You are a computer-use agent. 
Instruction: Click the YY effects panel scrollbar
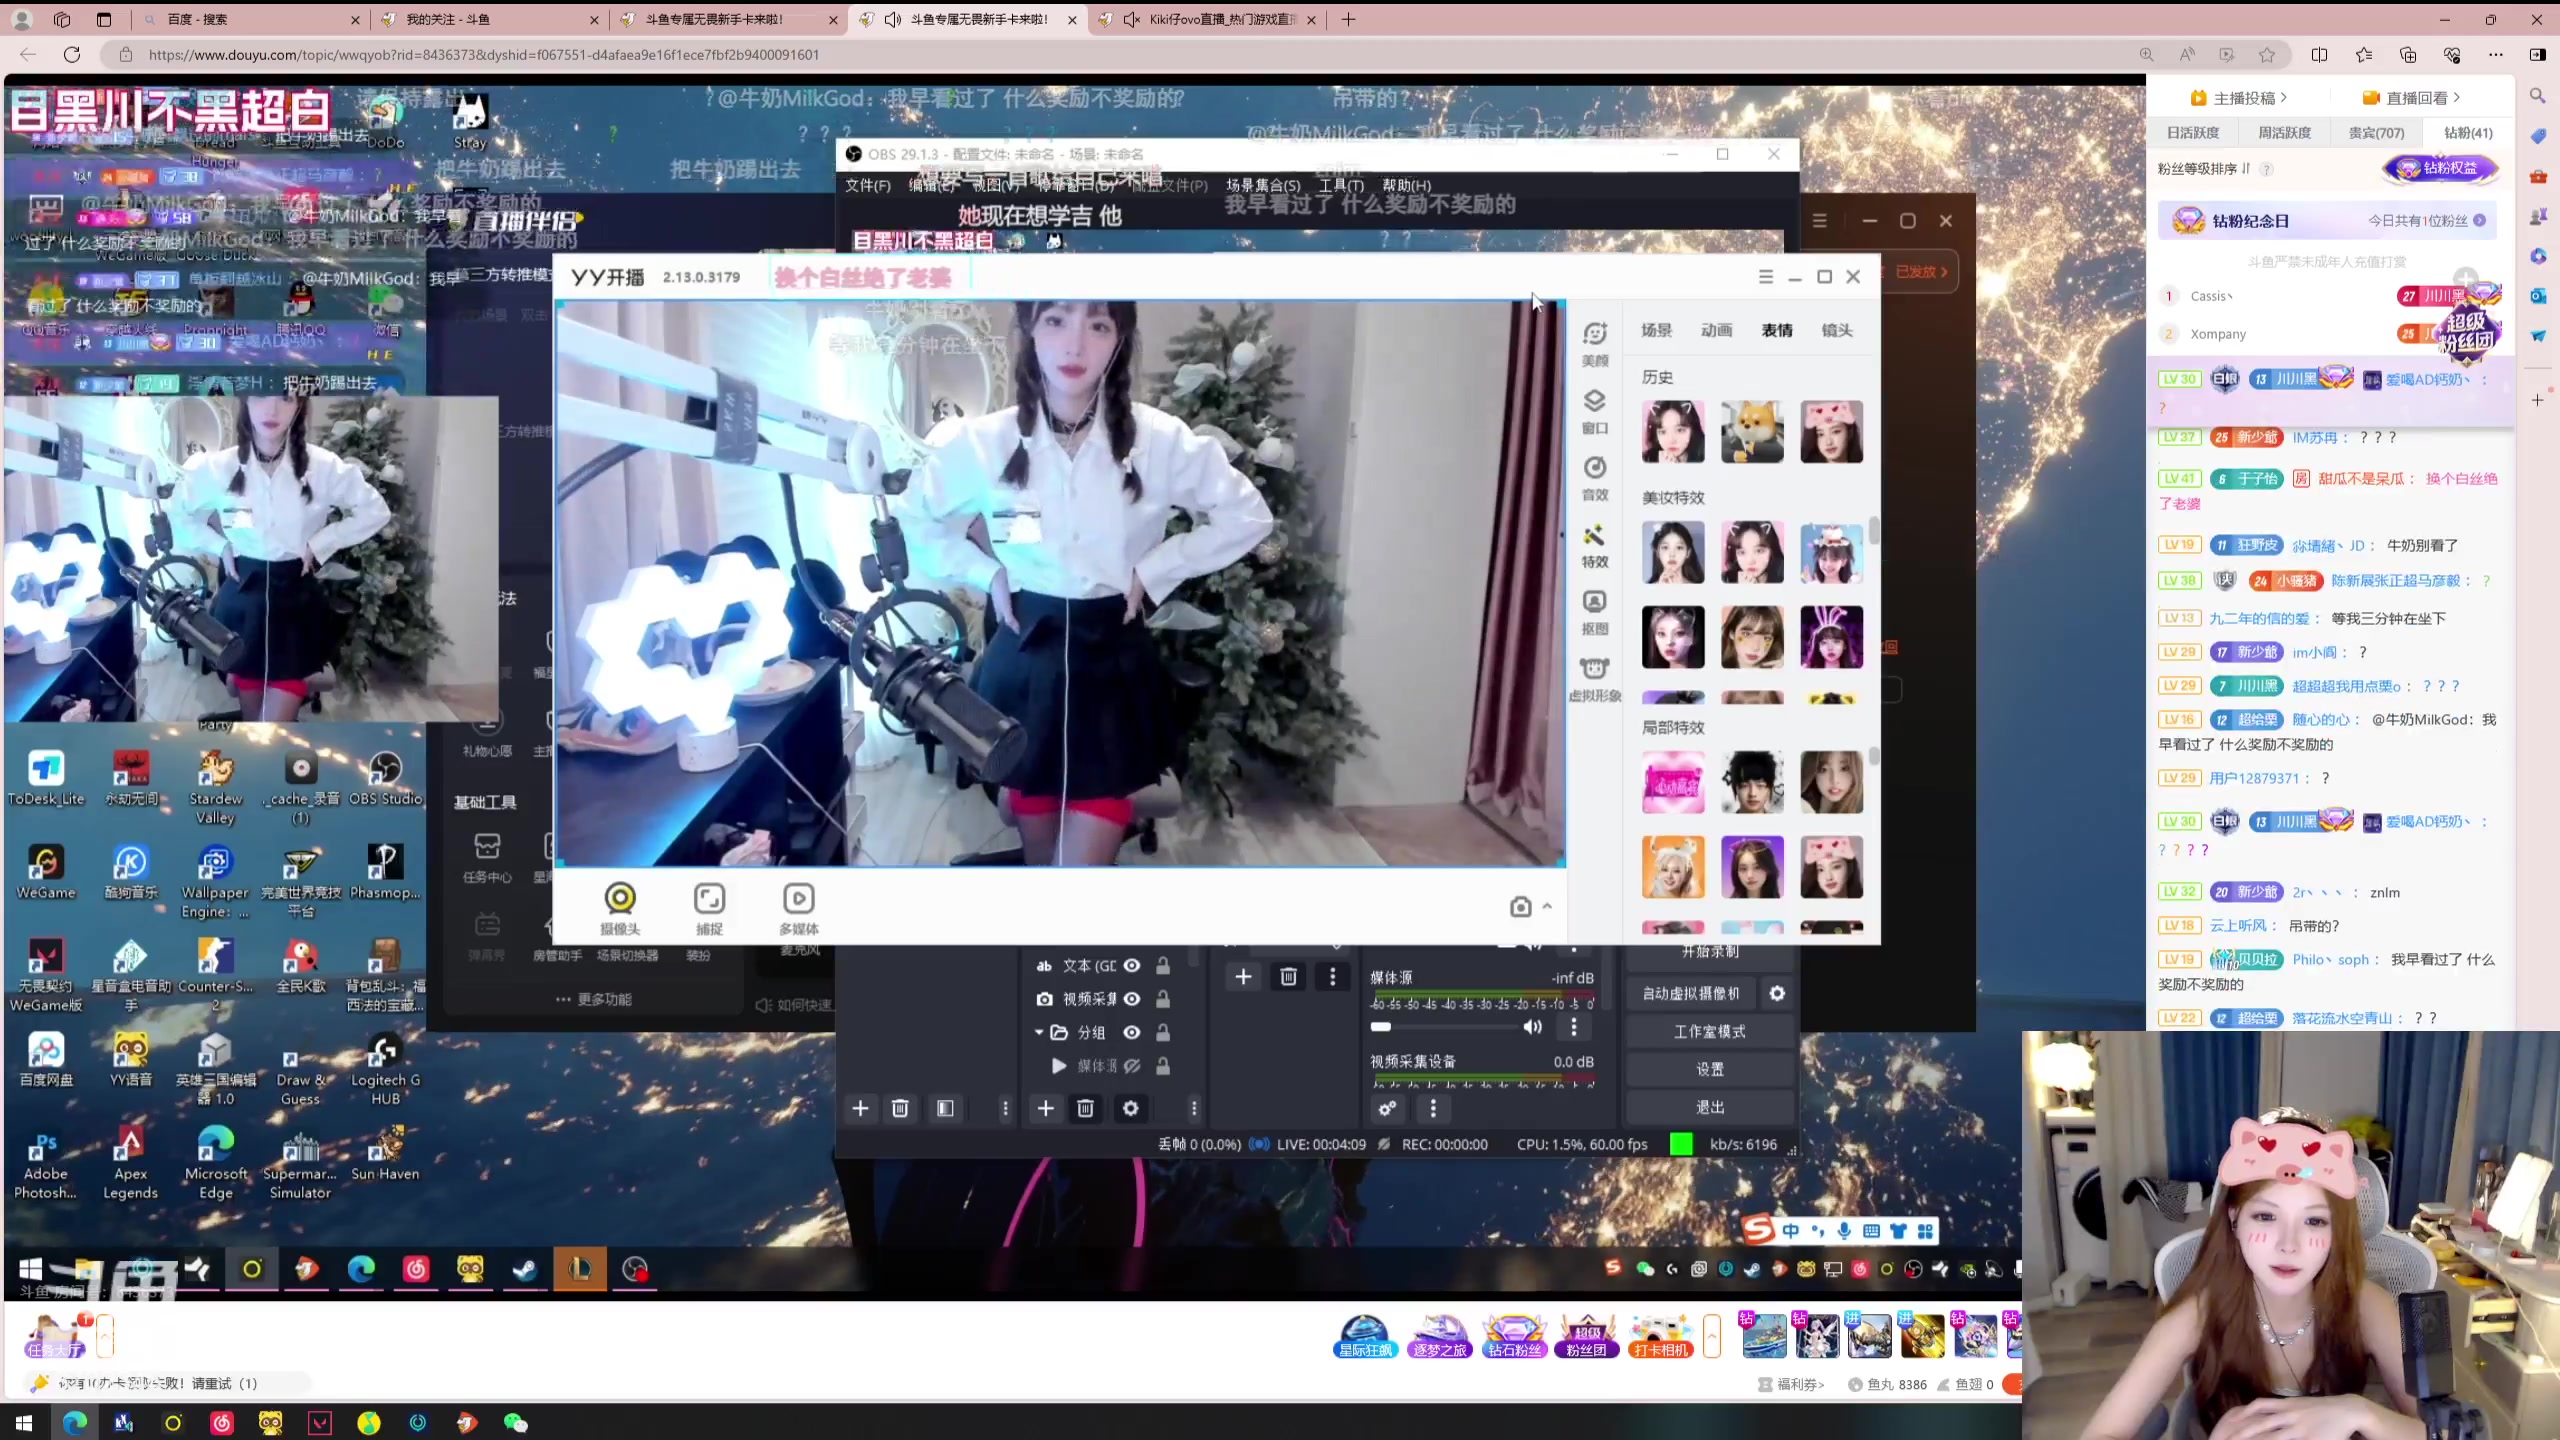(1875, 530)
